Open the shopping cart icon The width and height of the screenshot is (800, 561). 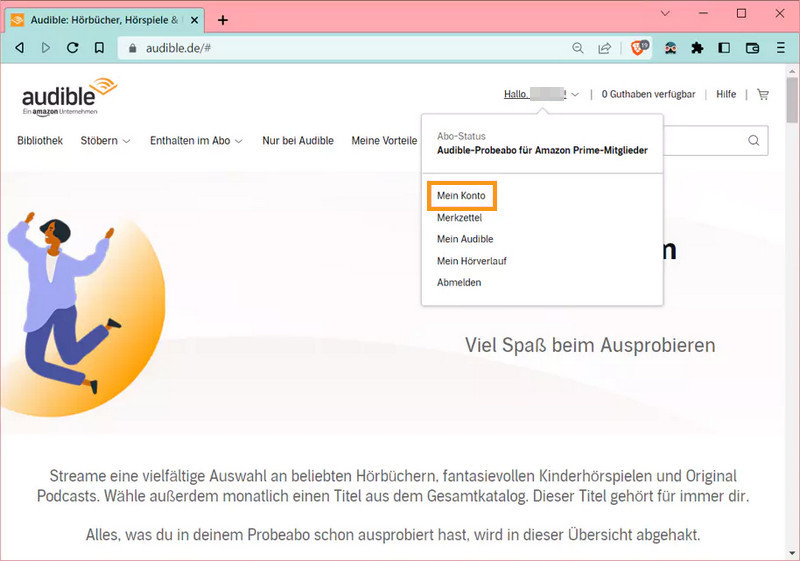(x=763, y=94)
